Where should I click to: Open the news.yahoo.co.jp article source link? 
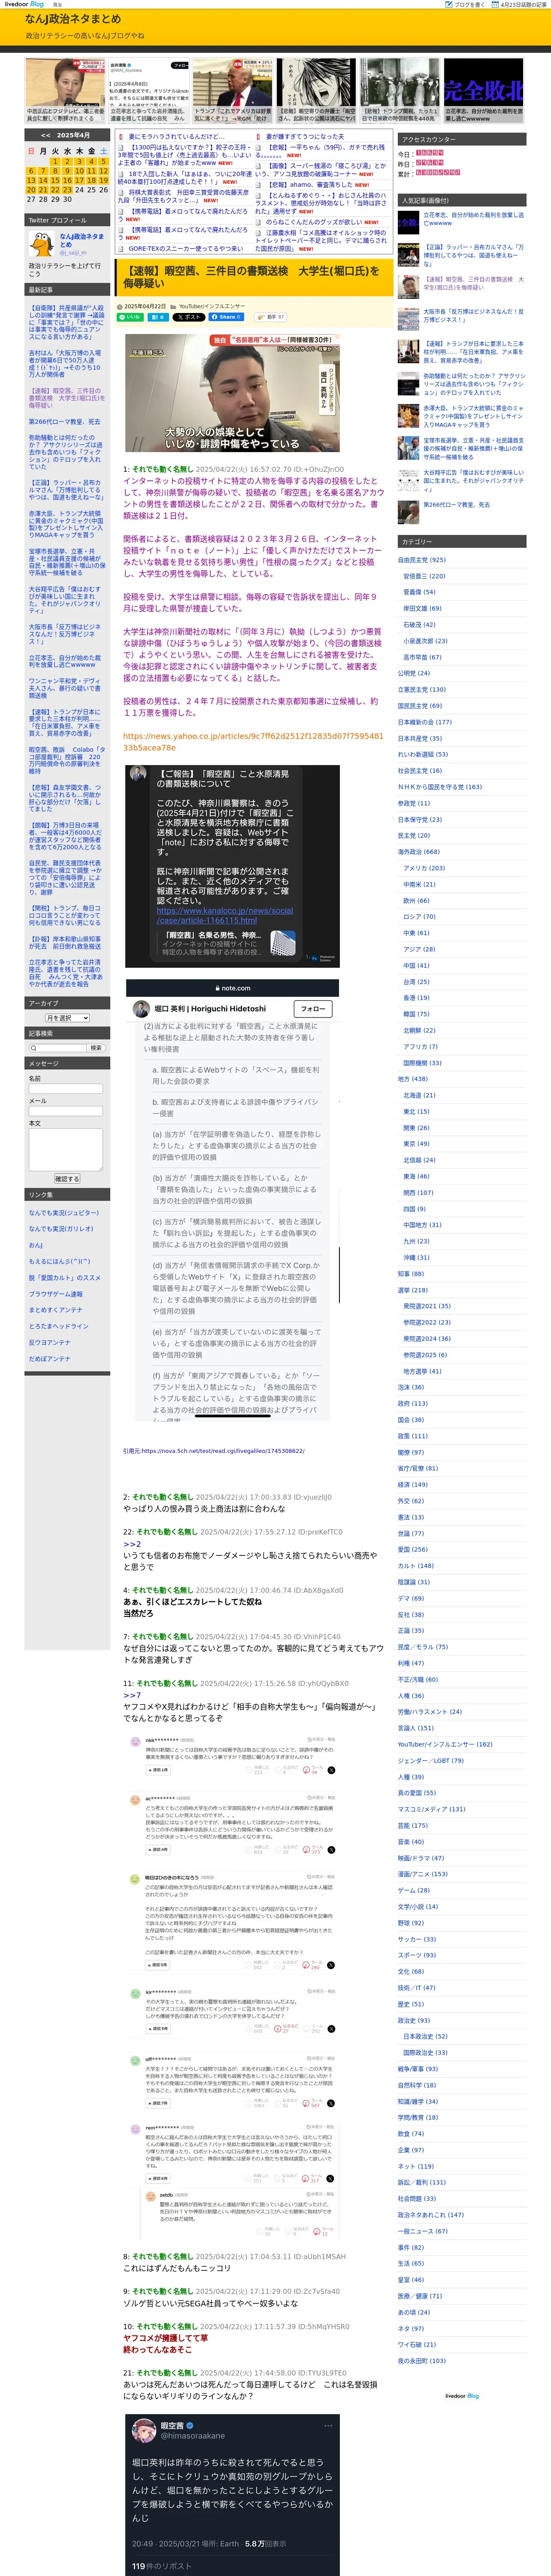pos(253,741)
